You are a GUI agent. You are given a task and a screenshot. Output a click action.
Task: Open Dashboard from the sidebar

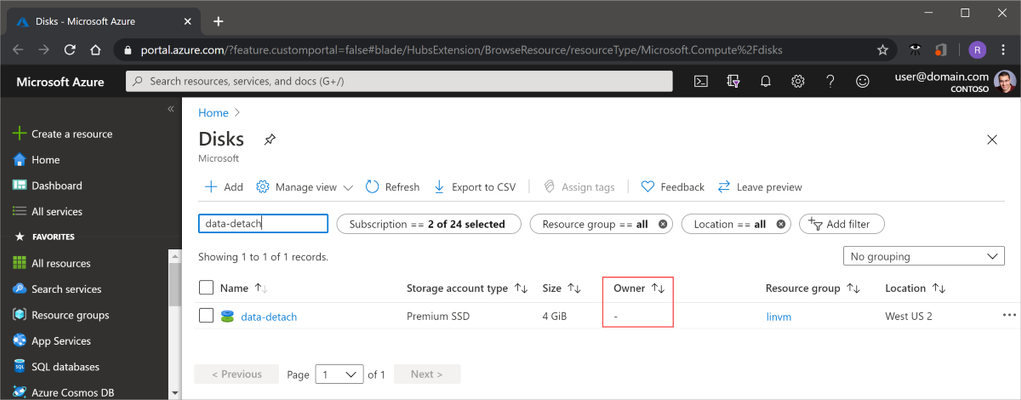[x=48, y=186]
